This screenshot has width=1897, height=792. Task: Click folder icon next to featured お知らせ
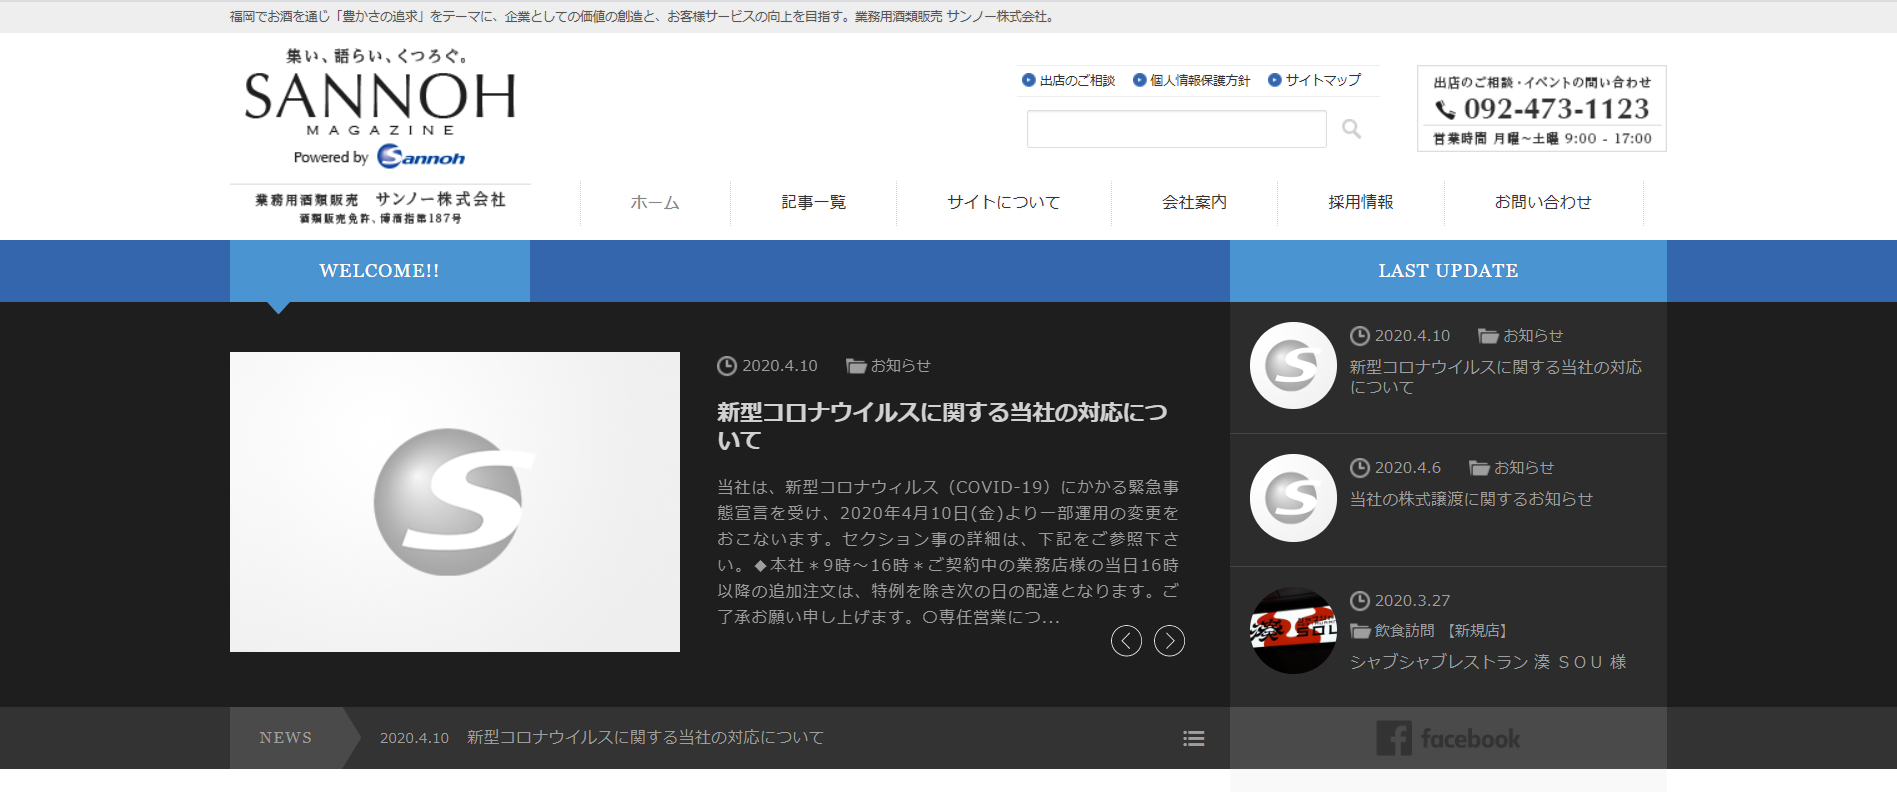(x=856, y=366)
